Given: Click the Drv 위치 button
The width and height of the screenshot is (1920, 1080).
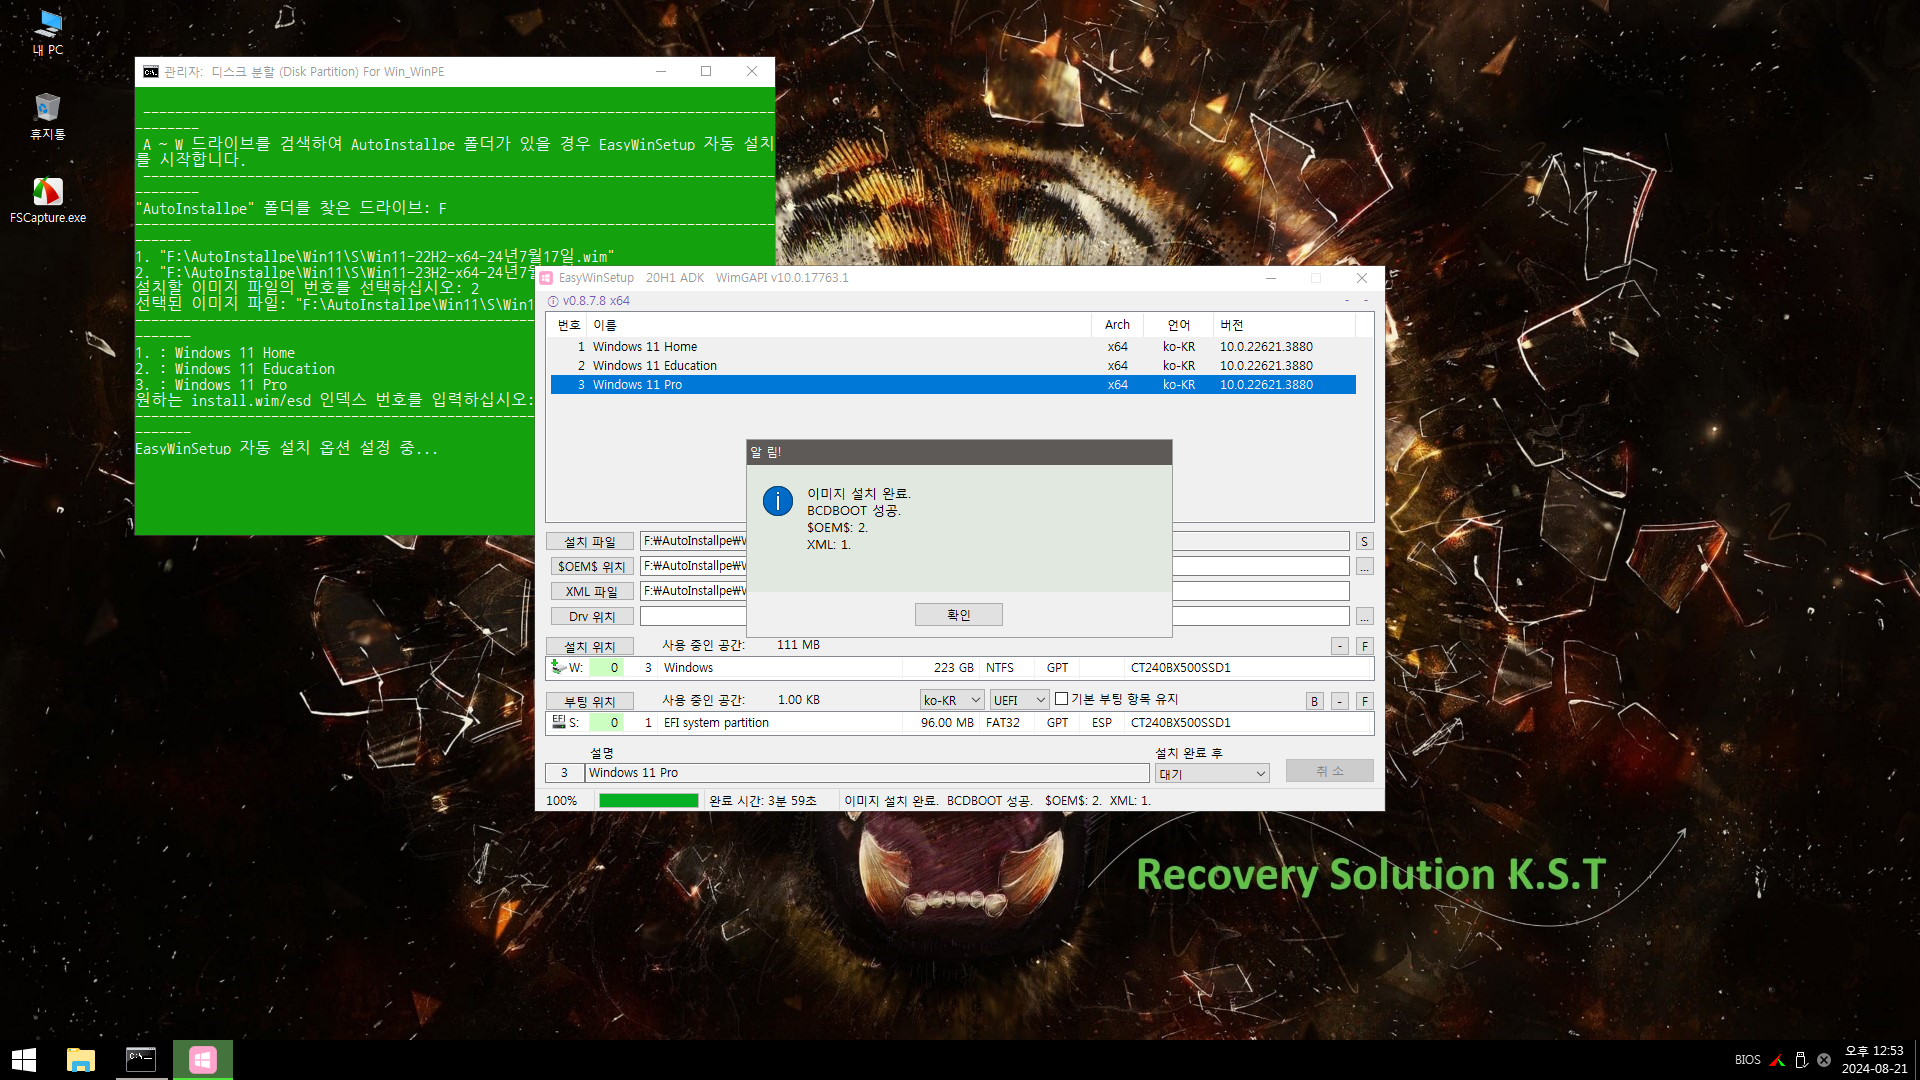Looking at the screenshot, I should 590,616.
